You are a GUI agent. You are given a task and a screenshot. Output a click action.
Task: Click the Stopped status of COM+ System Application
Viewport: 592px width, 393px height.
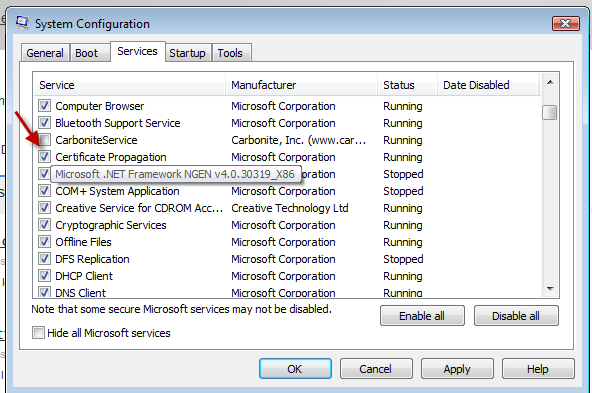click(403, 191)
